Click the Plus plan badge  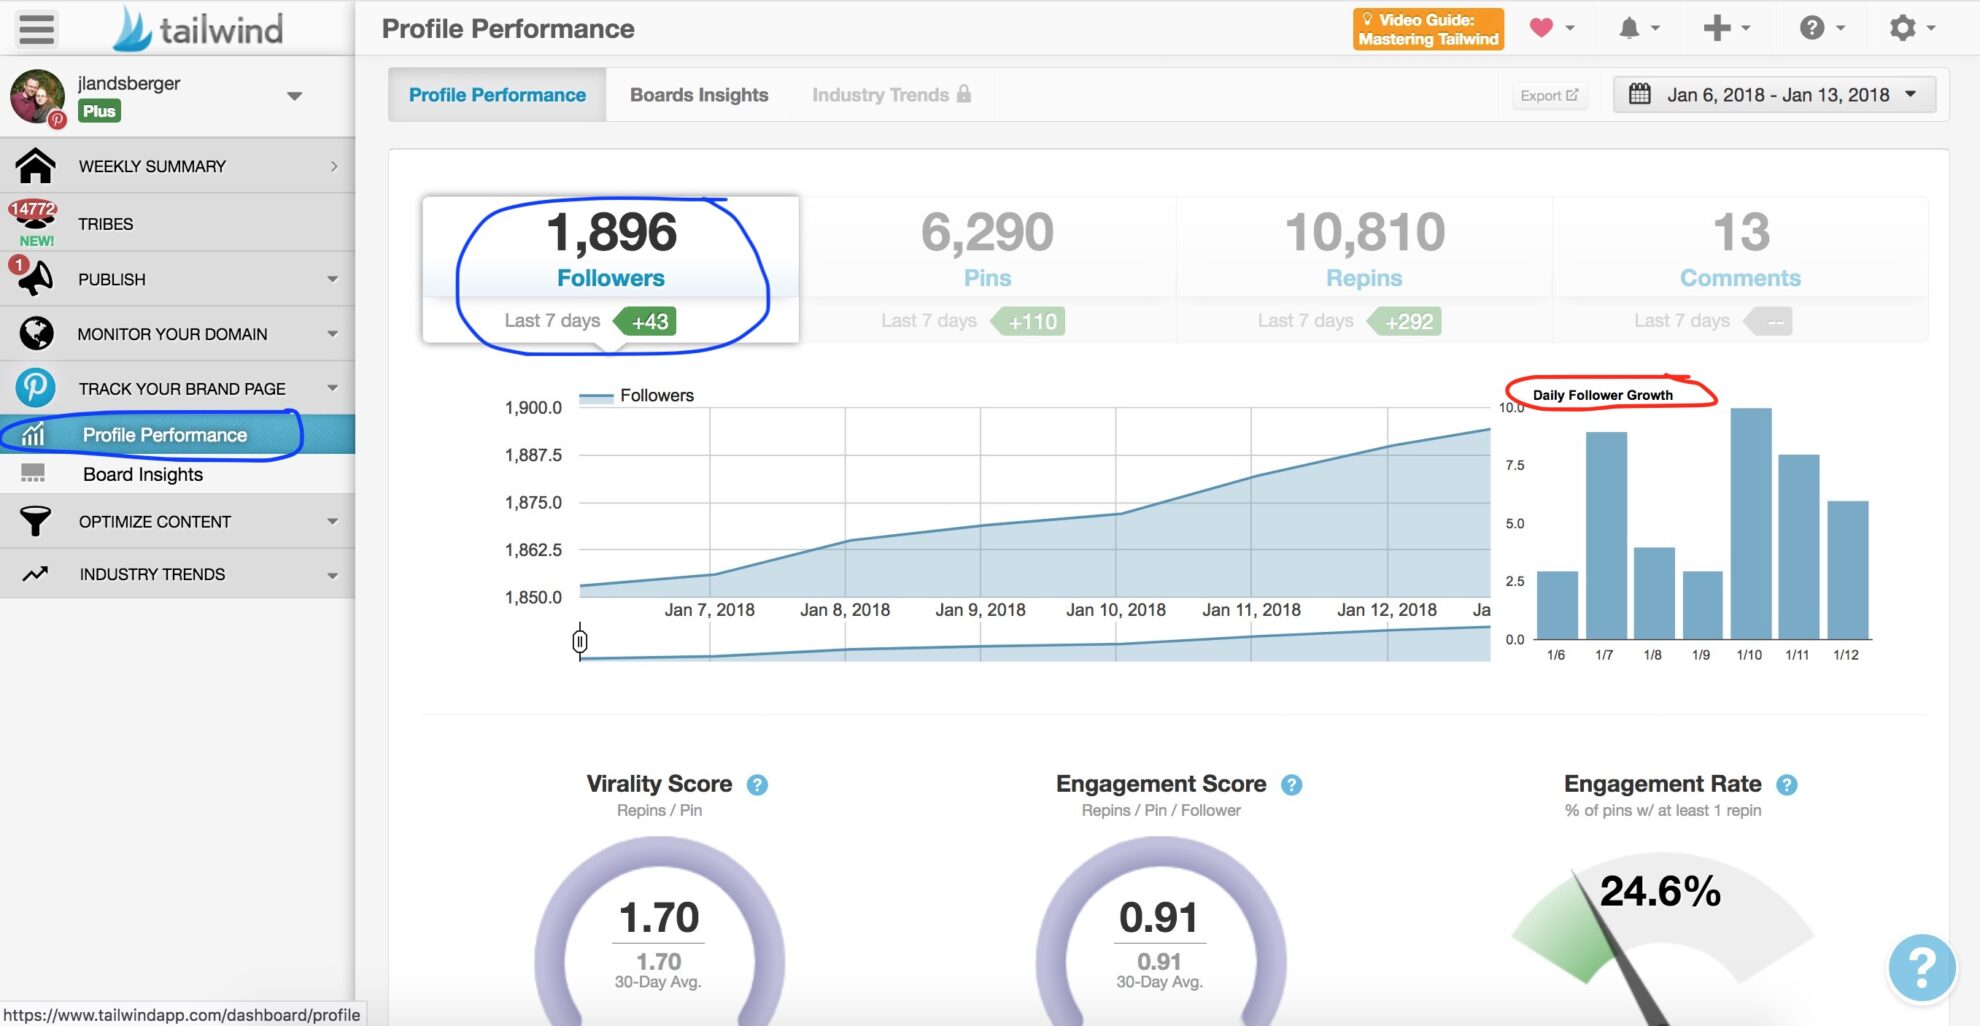99,111
